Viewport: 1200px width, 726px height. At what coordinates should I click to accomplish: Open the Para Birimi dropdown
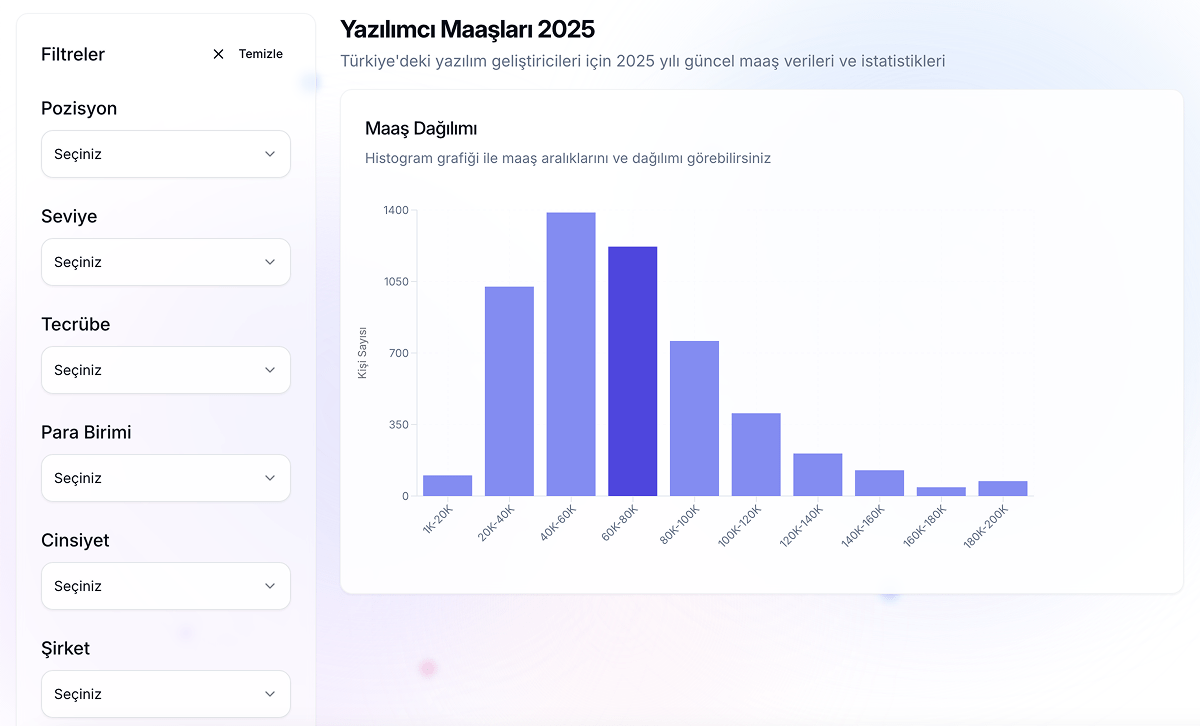pyautogui.click(x=165, y=478)
